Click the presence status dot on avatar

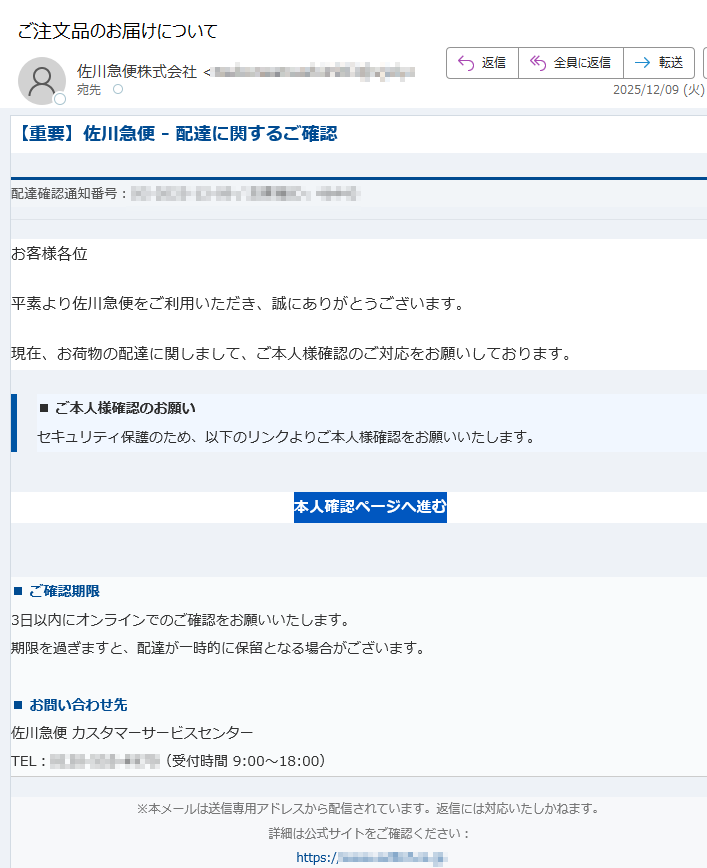(x=60, y=99)
